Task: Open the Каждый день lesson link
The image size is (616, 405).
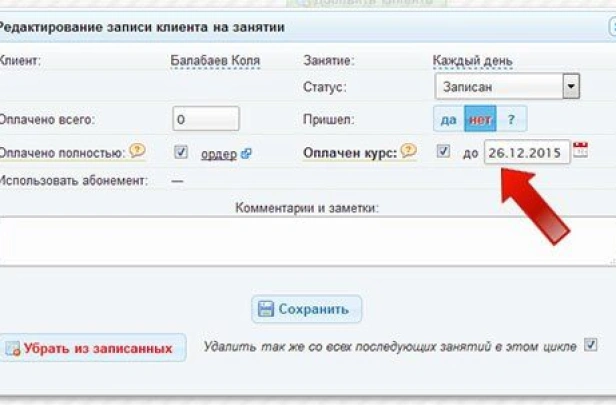Action: tap(472, 61)
